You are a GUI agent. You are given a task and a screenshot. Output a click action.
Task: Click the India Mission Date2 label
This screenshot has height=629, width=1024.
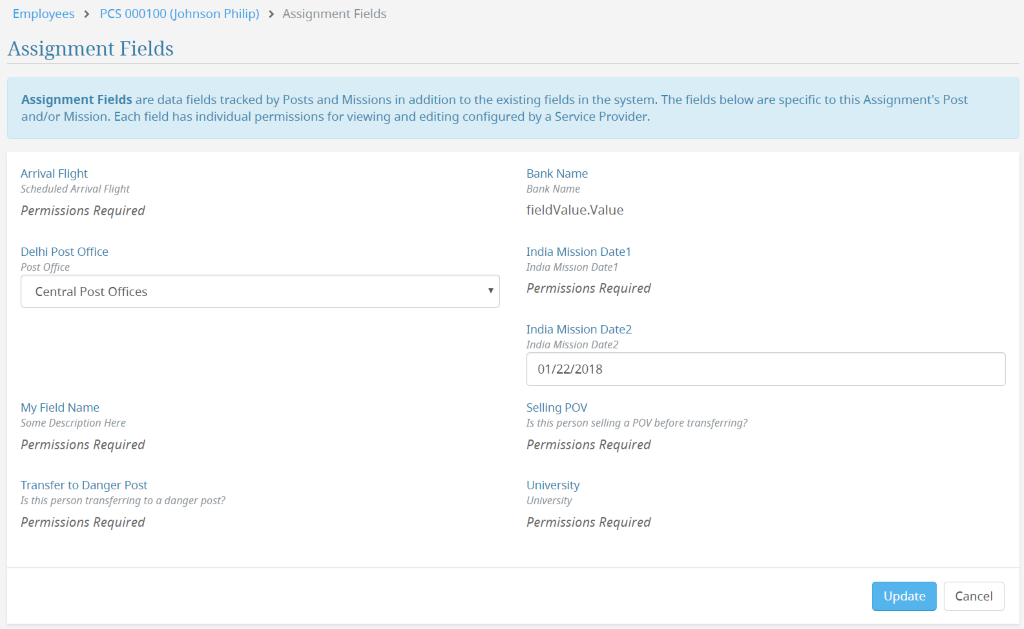click(x=579, y=329)
